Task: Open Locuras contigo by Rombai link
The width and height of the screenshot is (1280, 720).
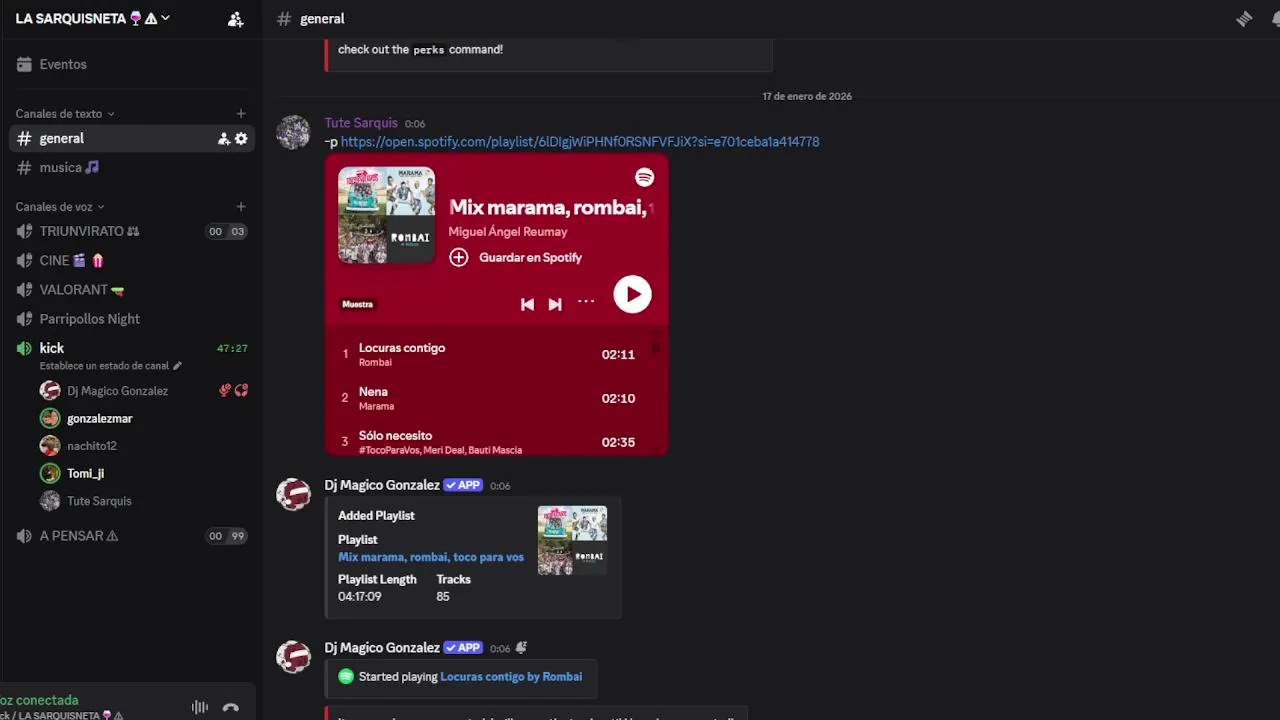Action: [x=511, y=677]
